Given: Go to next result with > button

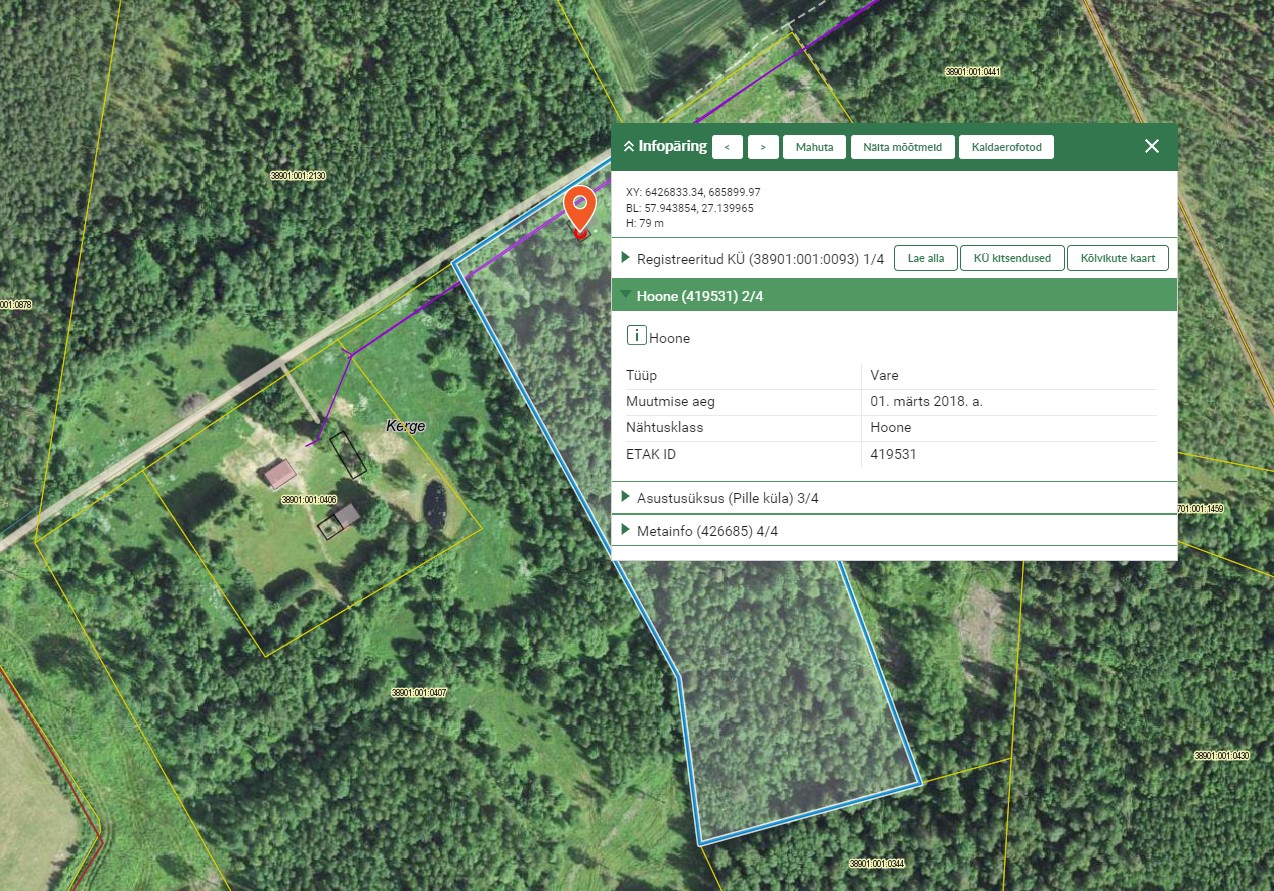Looking at the screenshot, I should (763, 147).
